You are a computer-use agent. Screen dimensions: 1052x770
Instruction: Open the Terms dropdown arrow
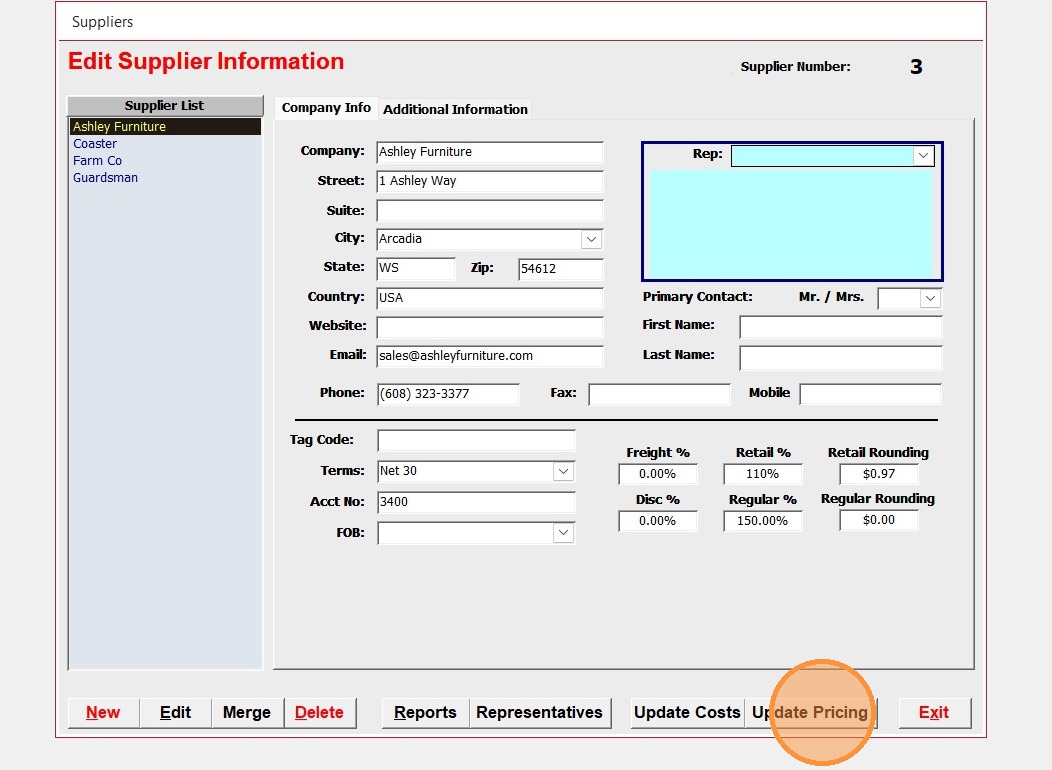pyautogui.click(x=563, y=471)
